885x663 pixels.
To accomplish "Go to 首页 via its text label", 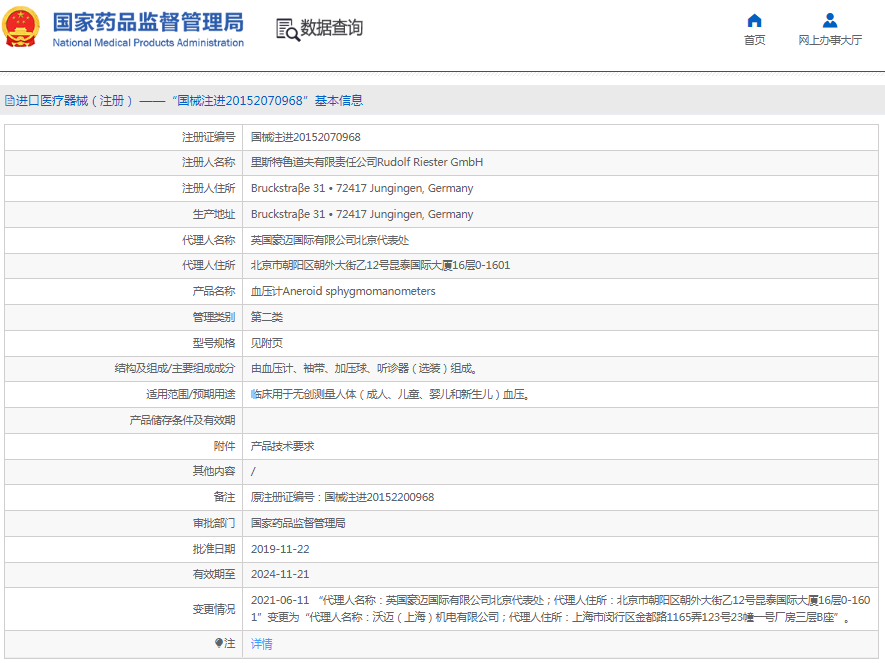I will tap(754, 40).
